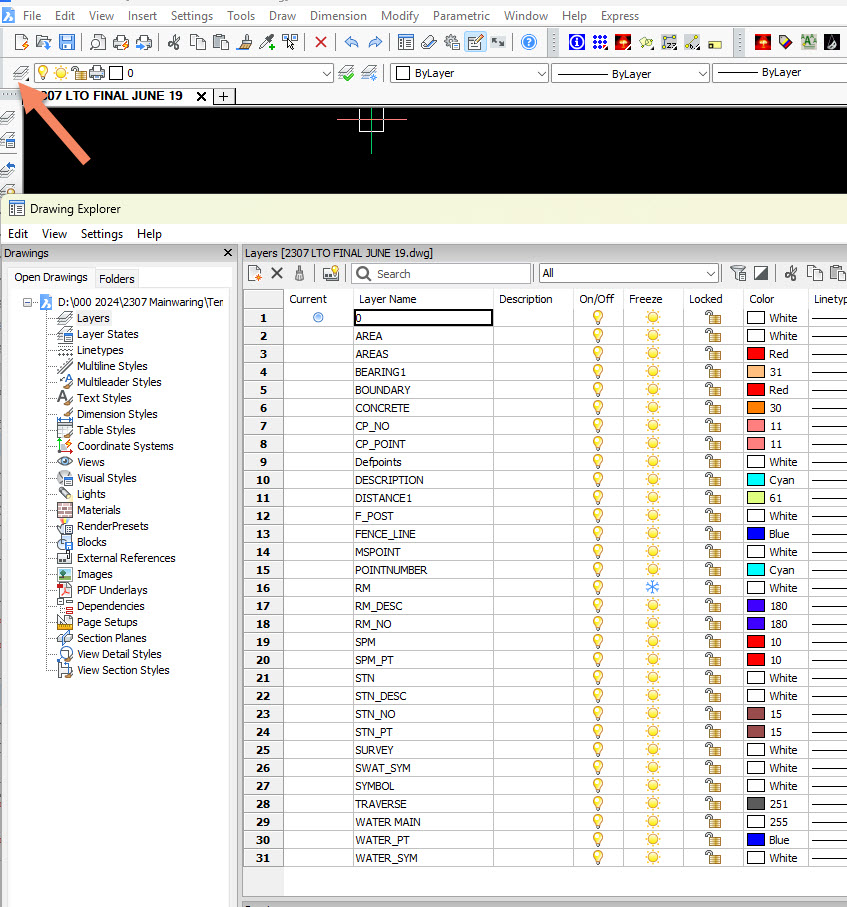Open a drawing with the Open folder icon
847x907 pixels.
[43, 42]
